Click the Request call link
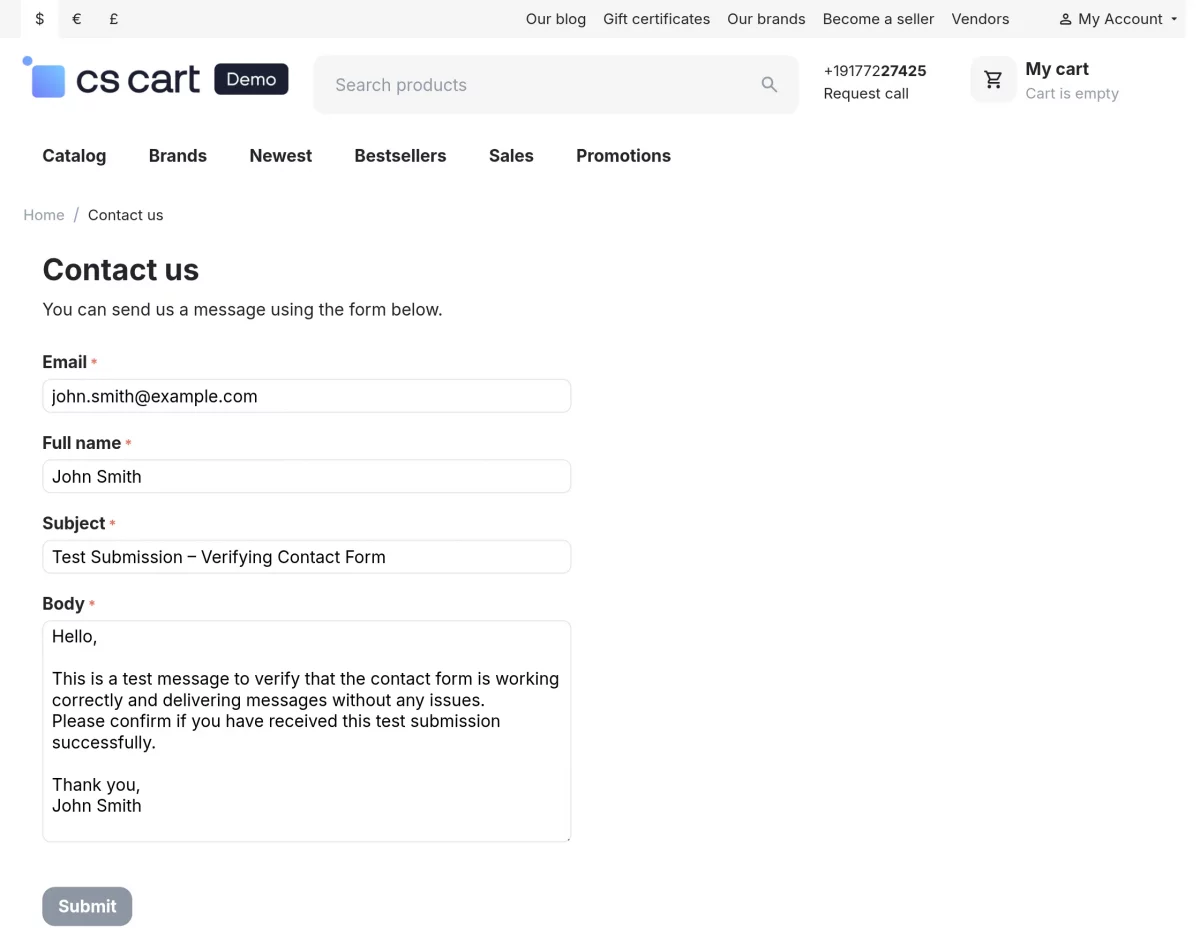Viewport: 1200px width, 943px height. pyautogui.click(x=866, y=94)
